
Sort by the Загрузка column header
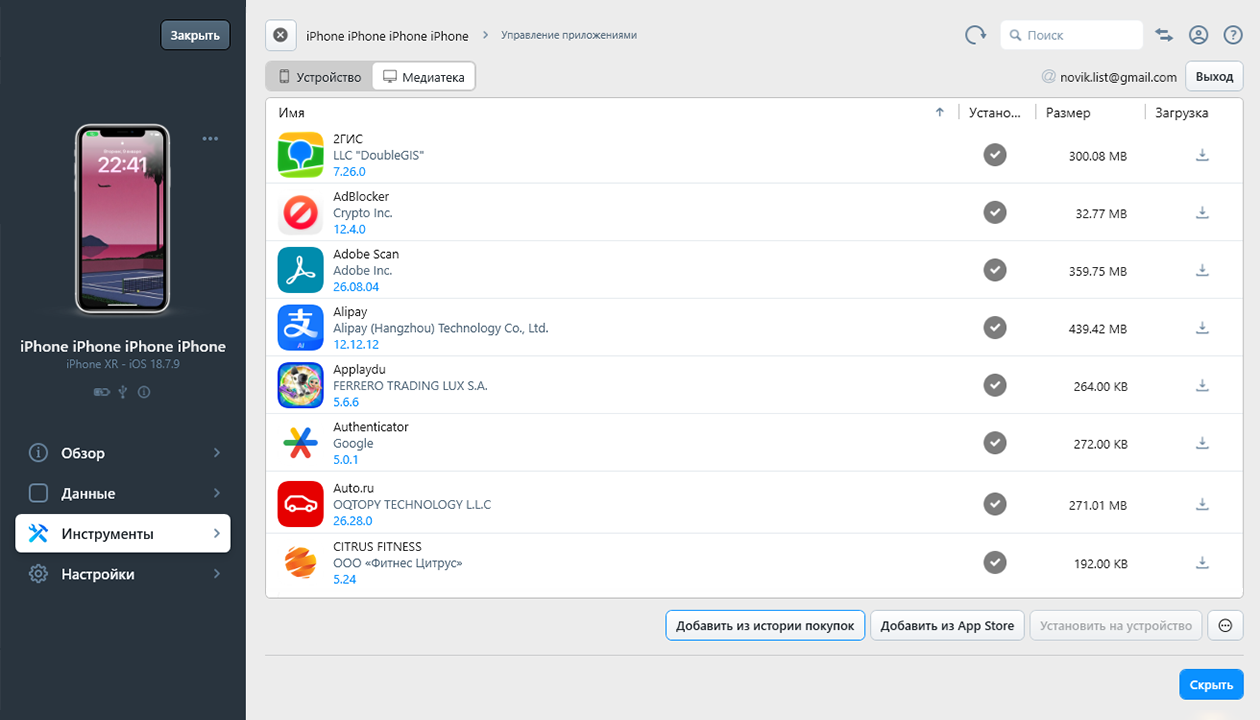click(1182, 113)
